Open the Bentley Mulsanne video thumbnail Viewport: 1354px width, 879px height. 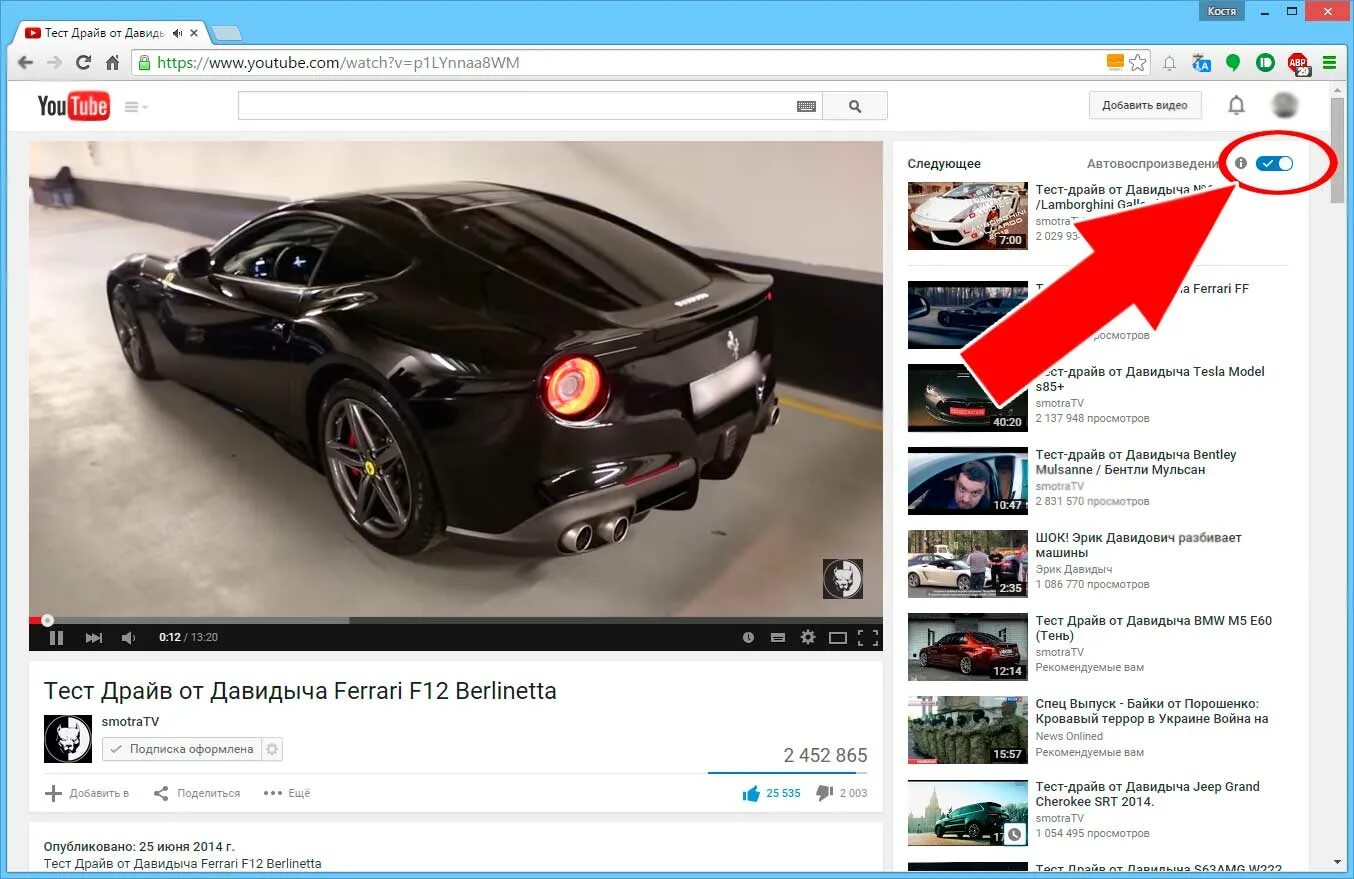[x=967, y=481]
